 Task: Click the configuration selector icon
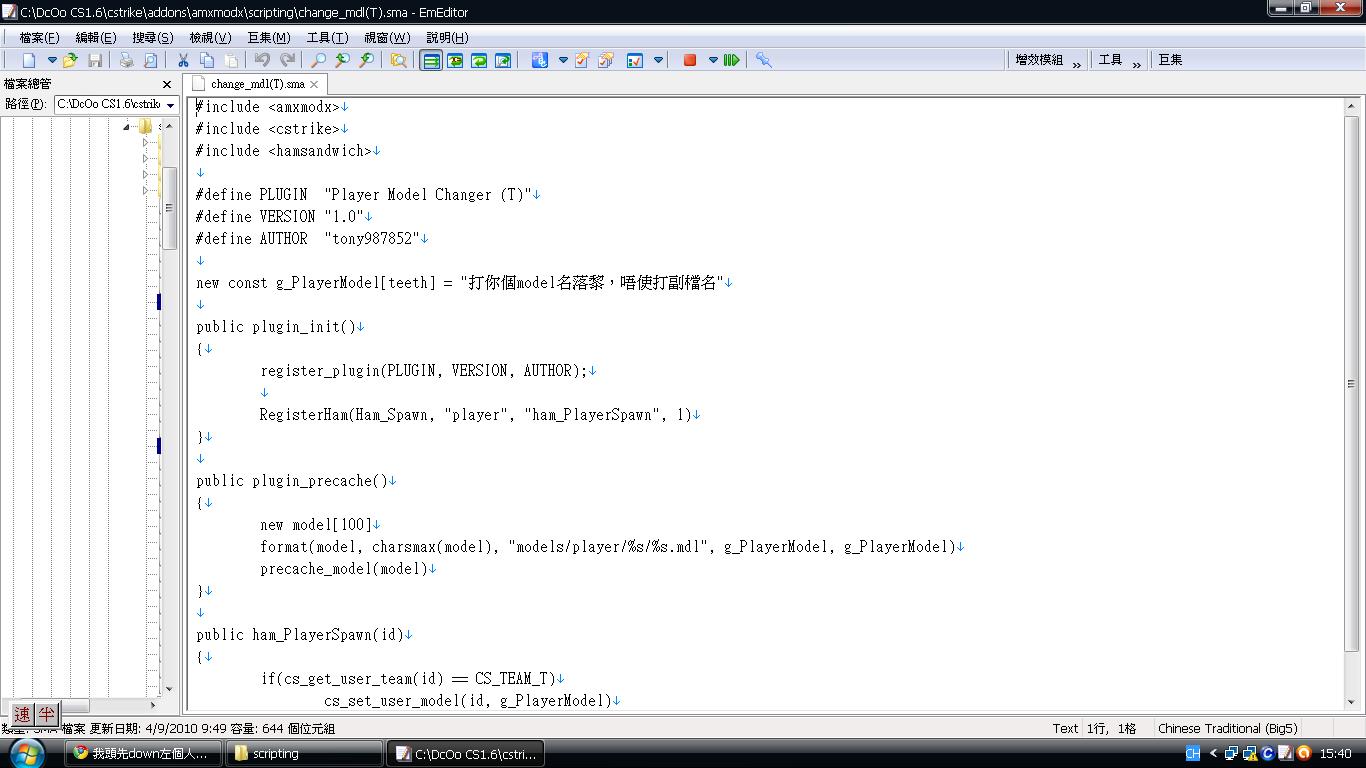coord(540,60)
